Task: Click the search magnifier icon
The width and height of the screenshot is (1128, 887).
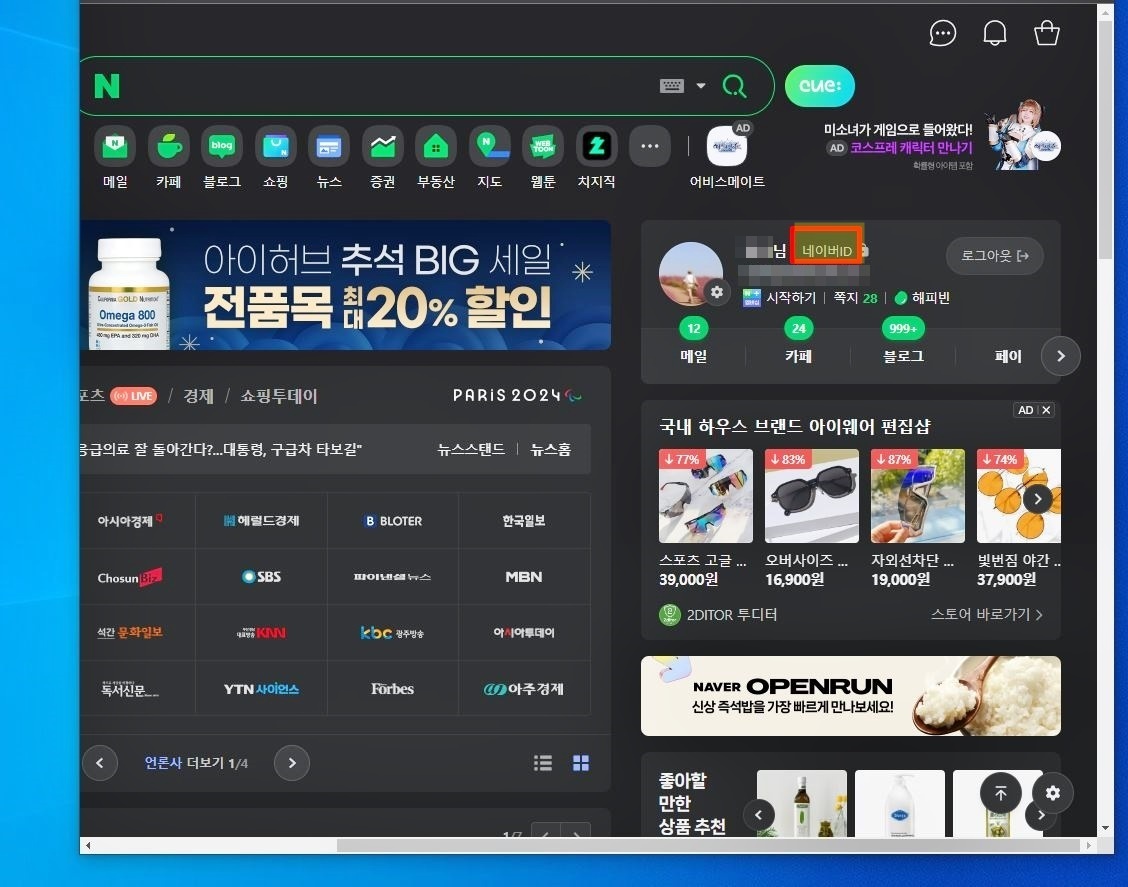Action: pos(734,86)
